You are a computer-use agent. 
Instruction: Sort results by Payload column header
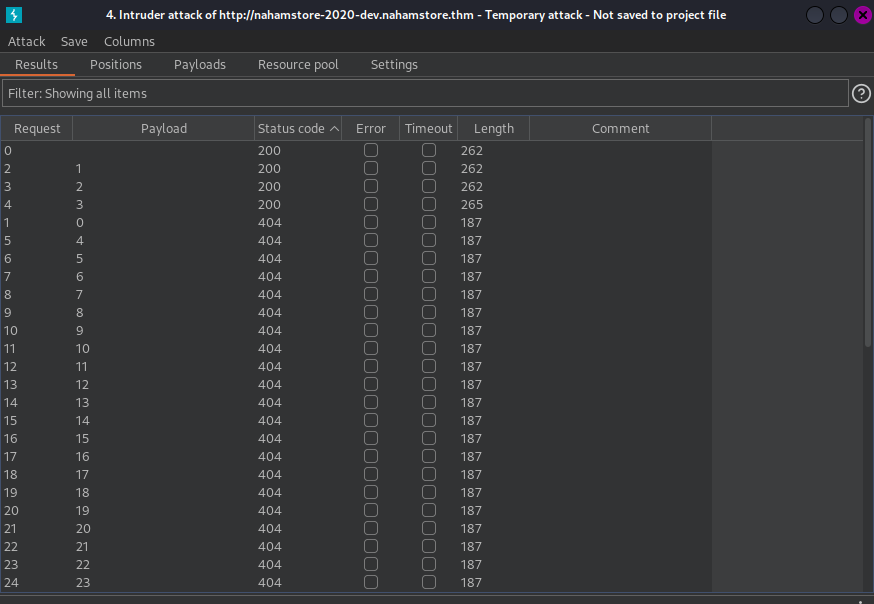click(x=164, y=129)
